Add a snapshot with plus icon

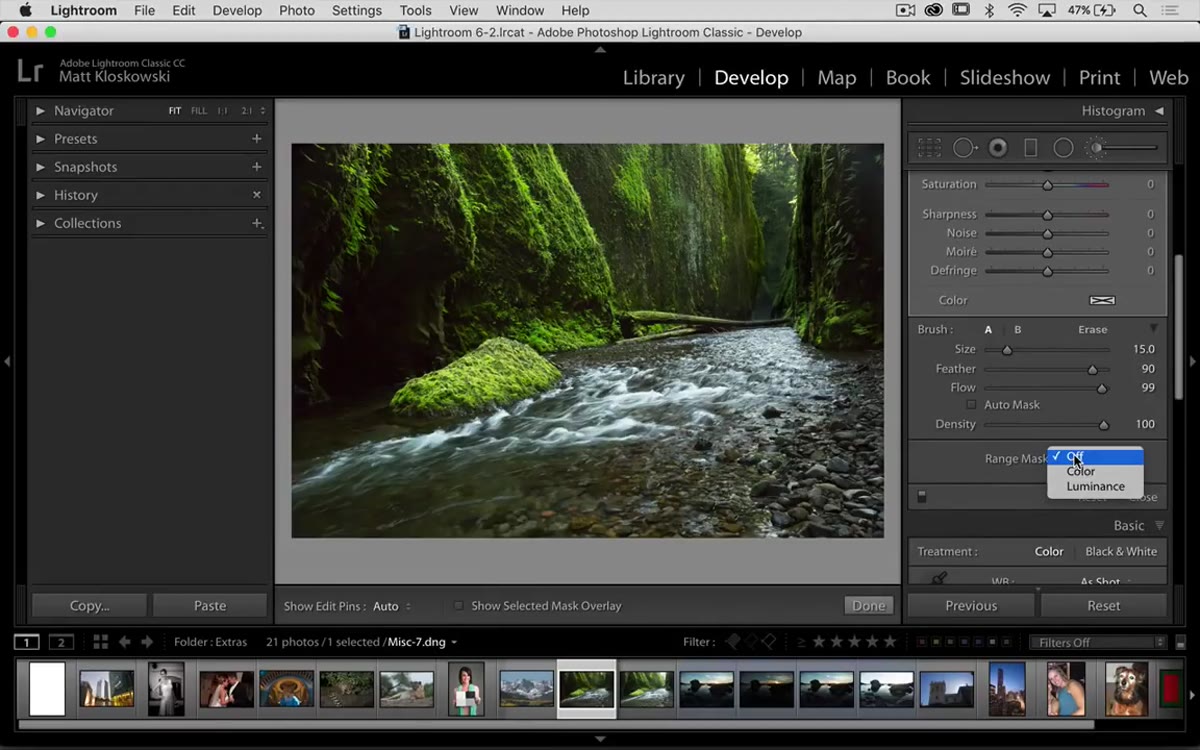click(x=257, y=167)
